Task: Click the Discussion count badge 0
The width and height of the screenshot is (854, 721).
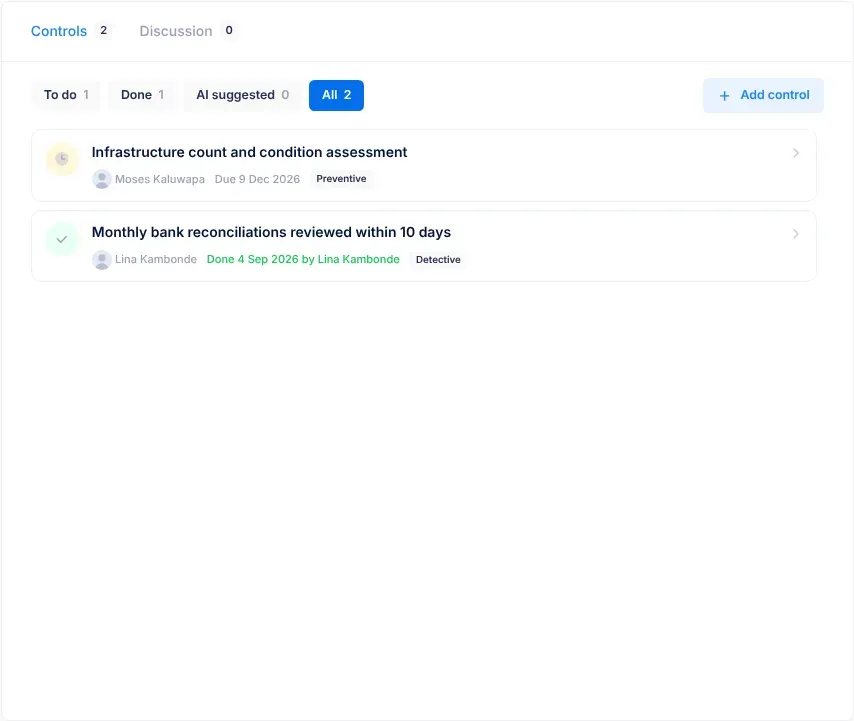Action: (229, 30)
